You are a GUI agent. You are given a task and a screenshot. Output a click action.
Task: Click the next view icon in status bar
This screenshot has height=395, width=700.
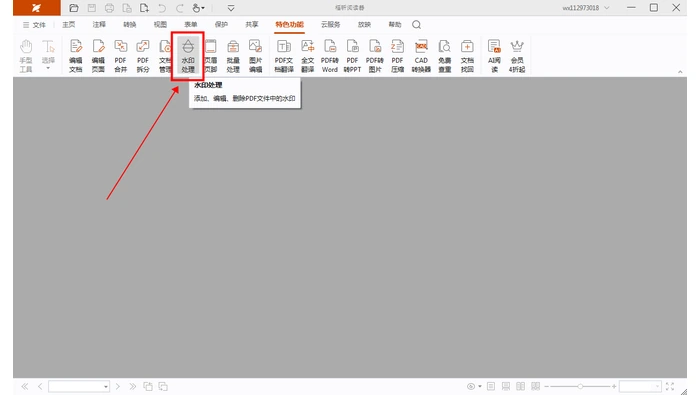tap(163, 387)
